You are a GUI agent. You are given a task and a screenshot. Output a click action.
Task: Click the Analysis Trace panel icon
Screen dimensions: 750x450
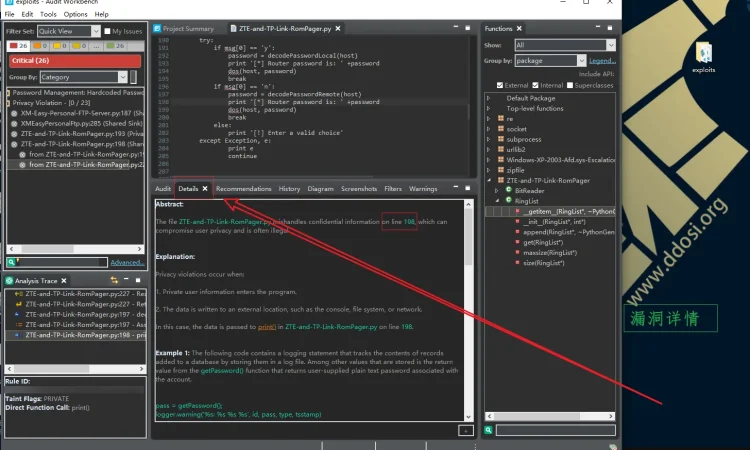[x=9, y=281]
